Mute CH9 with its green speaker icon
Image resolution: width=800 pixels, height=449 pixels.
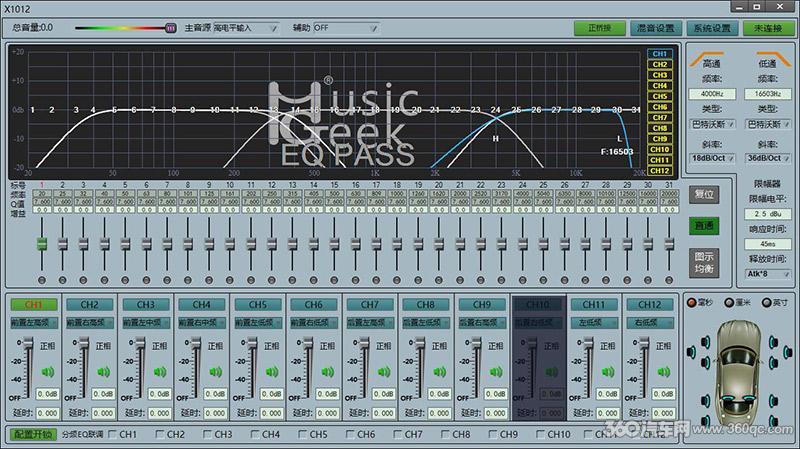point(496,372)
